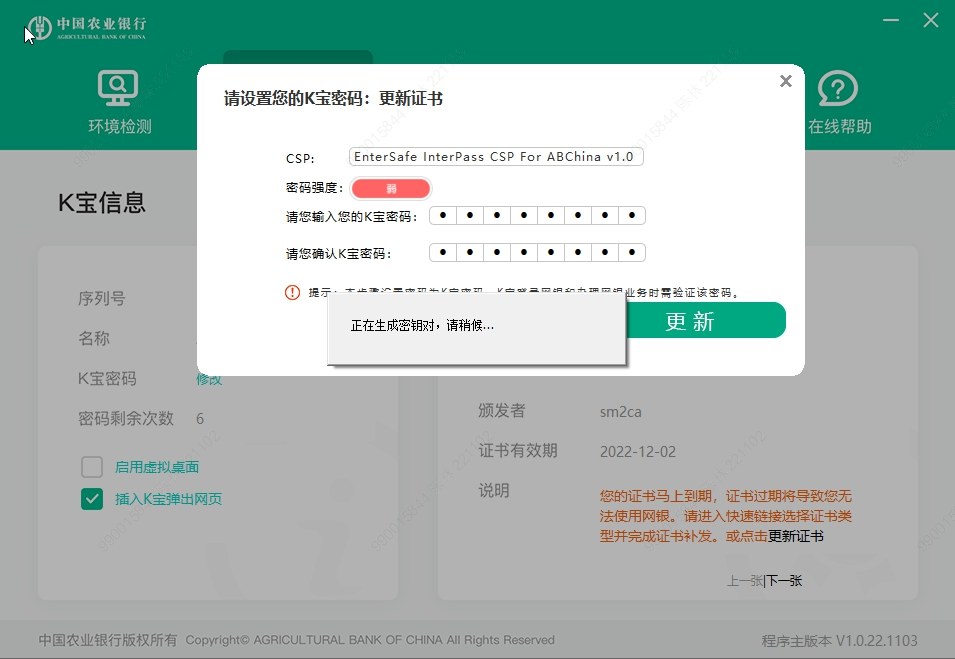This screenshot has height=659, width=955.
Task: Click the 更新证书 link in the notice
Action: tap(795, 537)
